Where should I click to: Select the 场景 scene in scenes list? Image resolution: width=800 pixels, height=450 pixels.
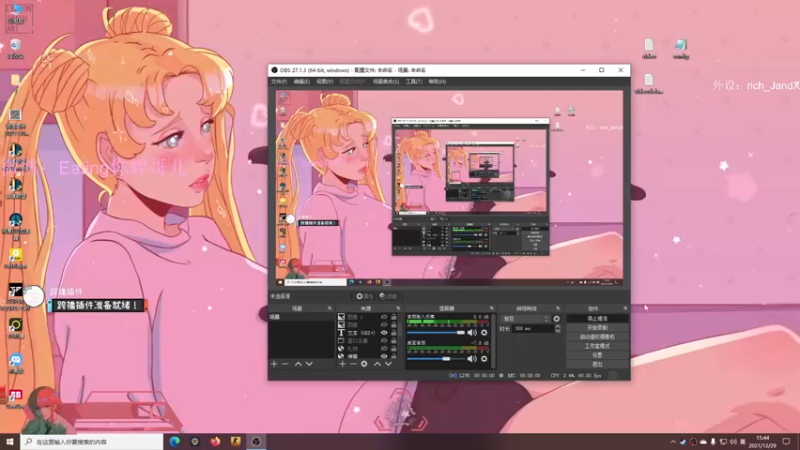click(x=301, y=317)
